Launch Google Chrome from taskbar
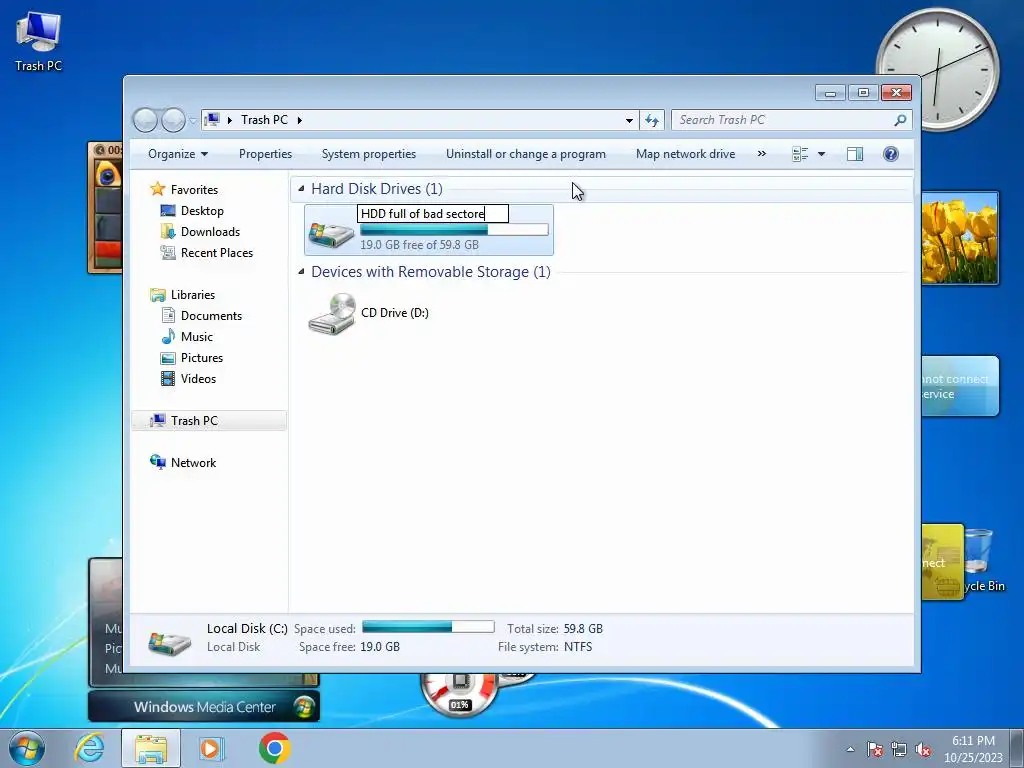This screenshot has width=1024, height=768. click(274, 748)
